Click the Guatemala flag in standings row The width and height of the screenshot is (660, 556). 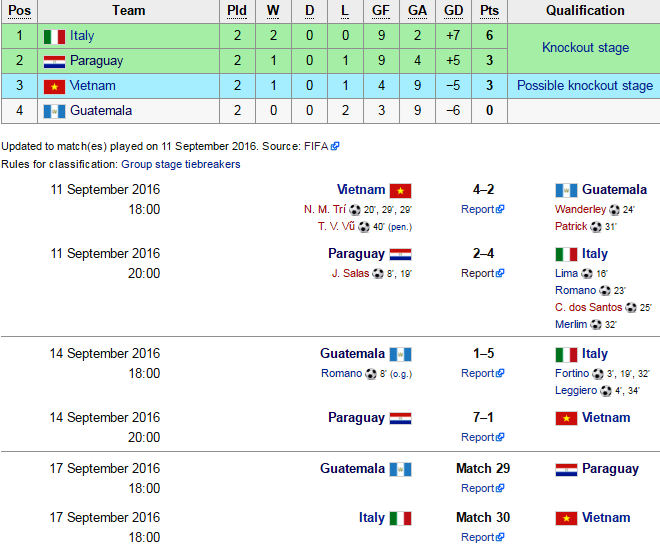pos(54,112)
